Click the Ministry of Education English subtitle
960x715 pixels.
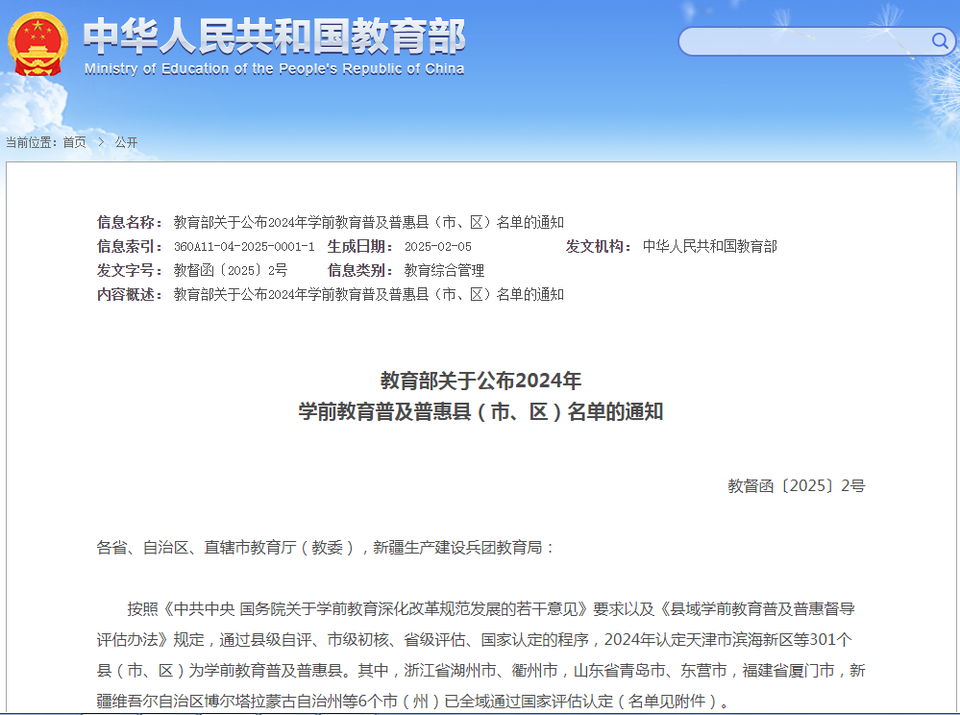(x=274, y=69)
